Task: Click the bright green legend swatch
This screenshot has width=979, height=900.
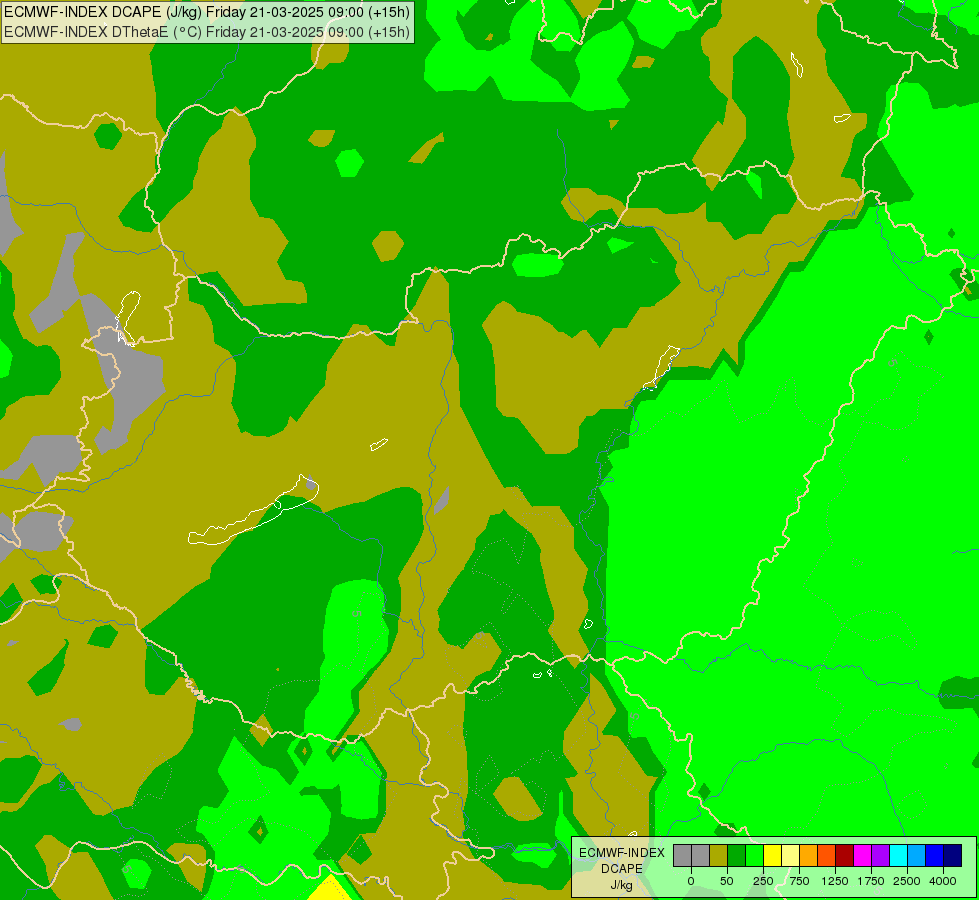Action: click(755, 856)
